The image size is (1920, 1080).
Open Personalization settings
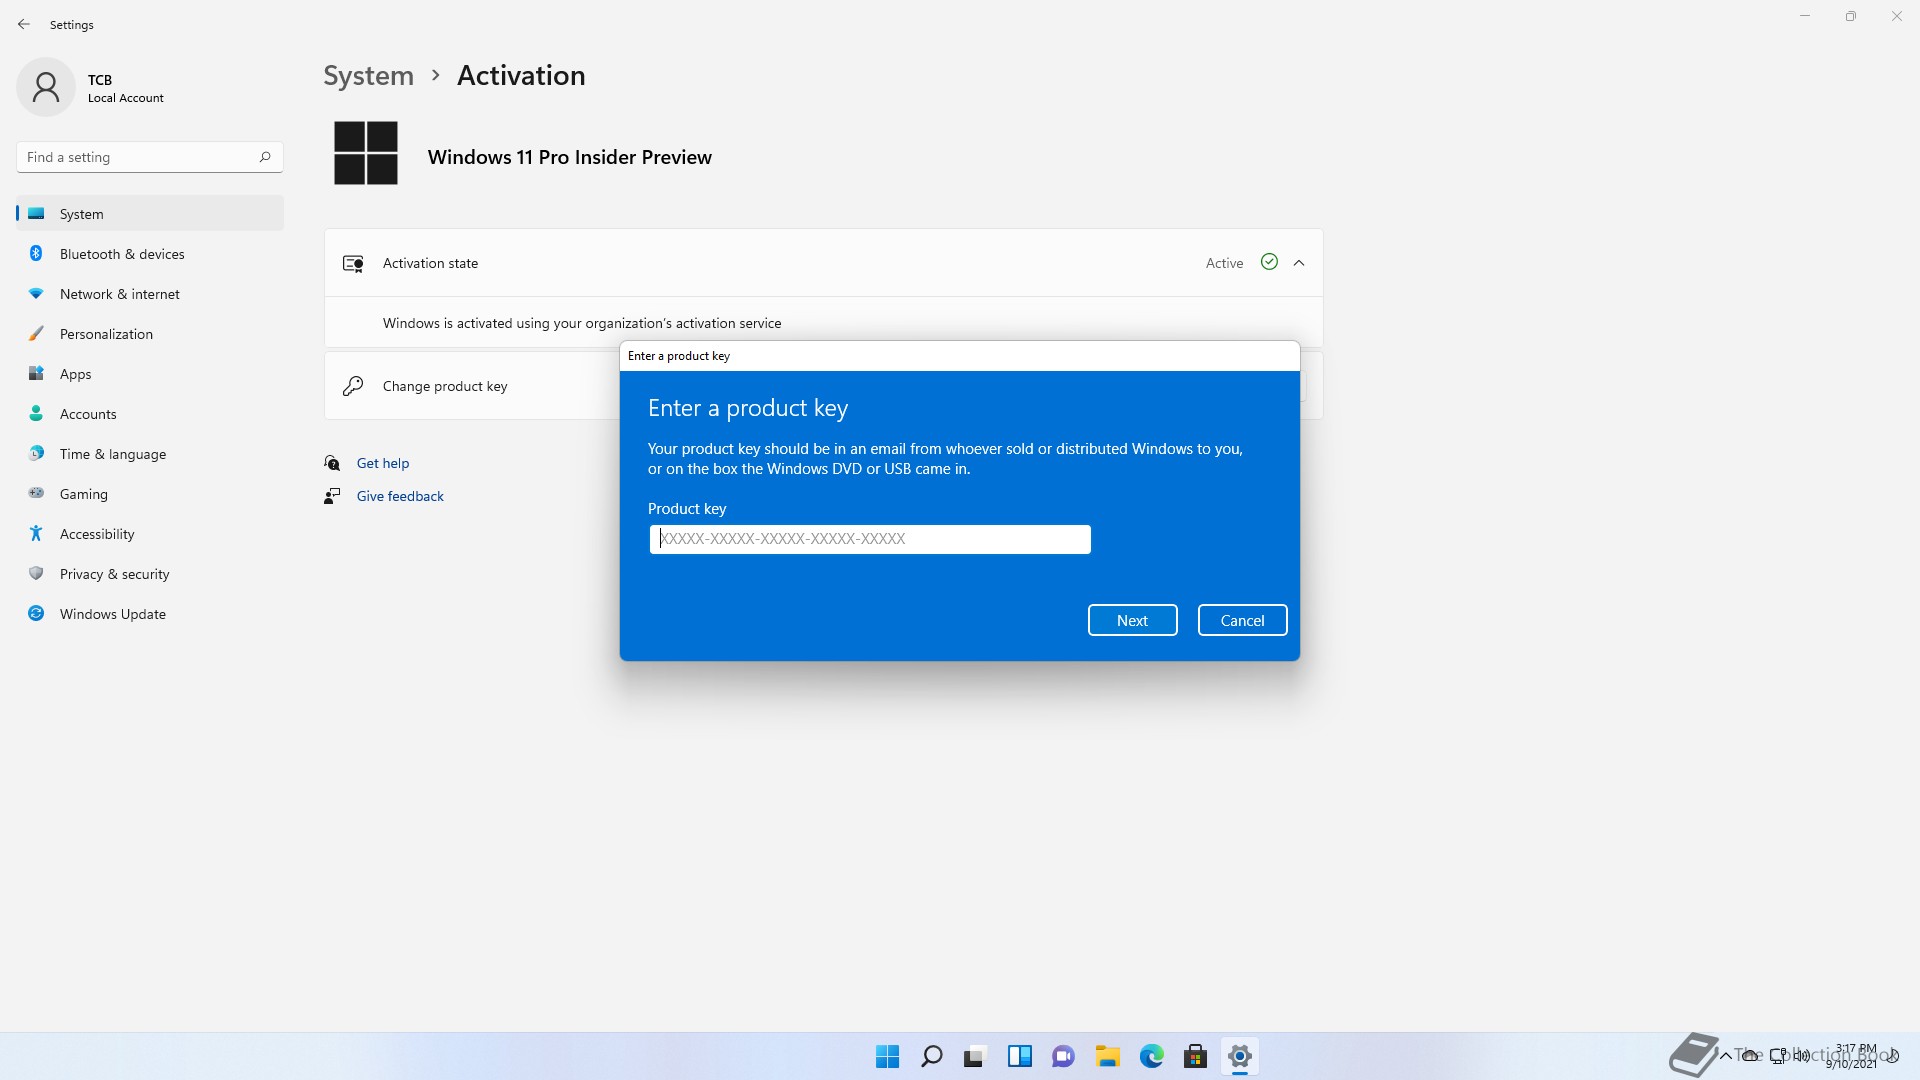150,334
